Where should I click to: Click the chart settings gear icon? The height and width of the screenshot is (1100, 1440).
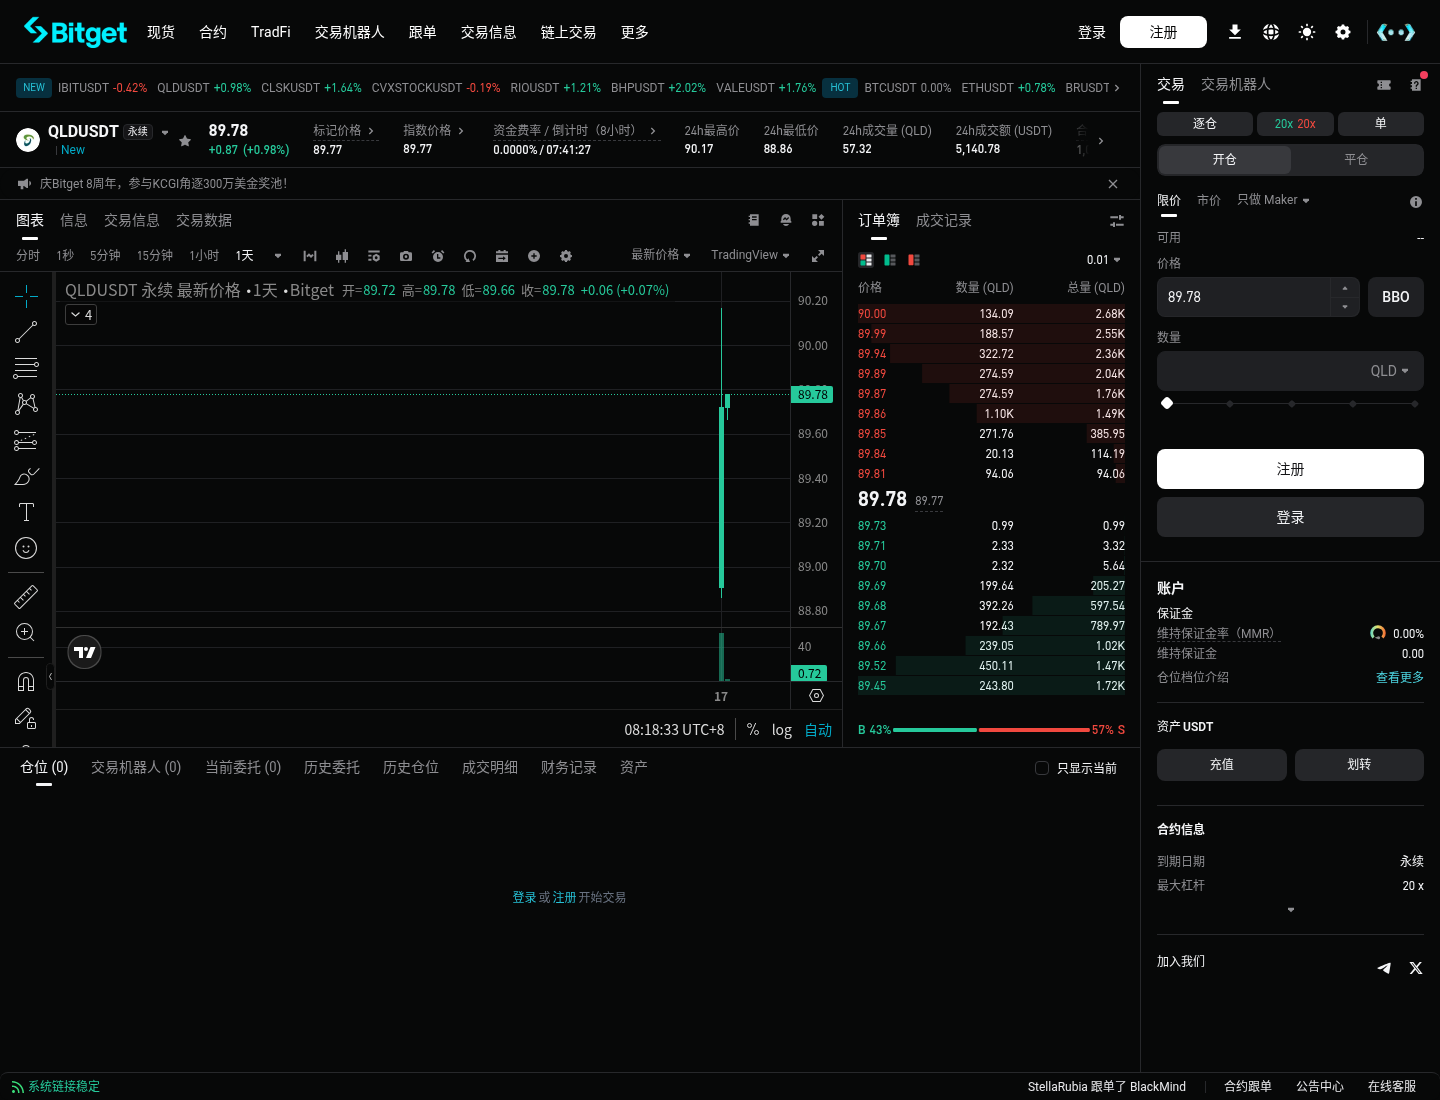pos(566,256)
